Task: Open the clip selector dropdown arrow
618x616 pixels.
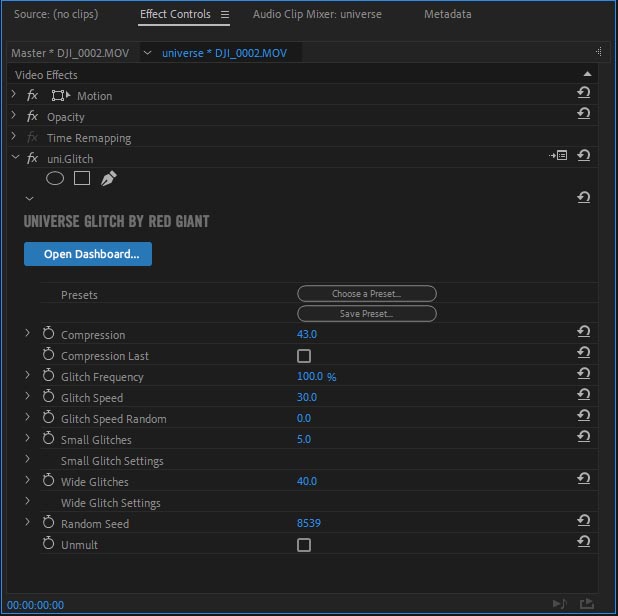Action: (x=147, y=52)
